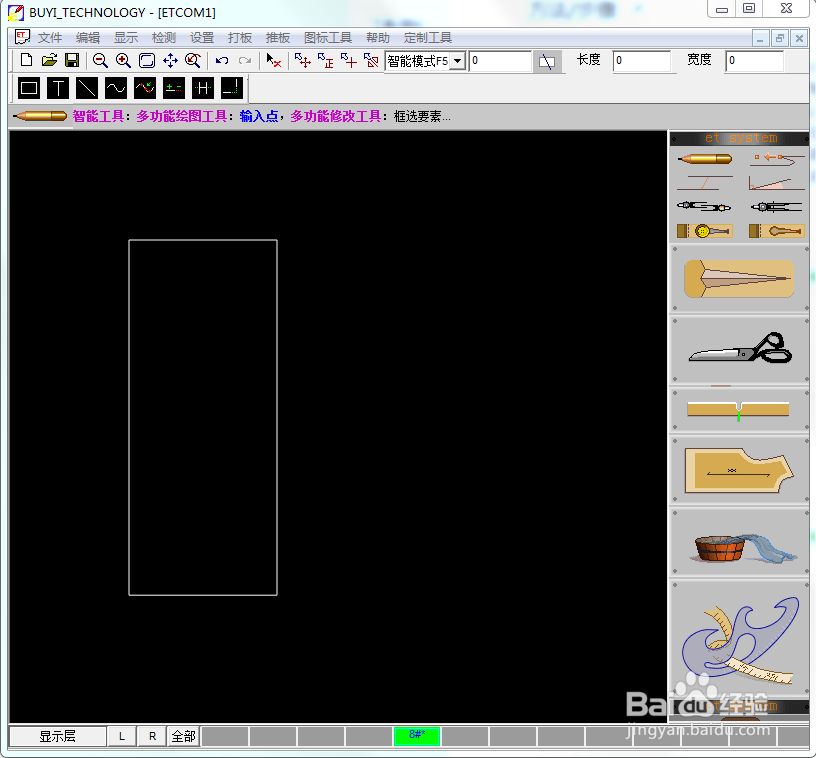This screenshot has width=816, height=758.
Task: Choose the T-shaped line tool
Action: tap(58, 88)
